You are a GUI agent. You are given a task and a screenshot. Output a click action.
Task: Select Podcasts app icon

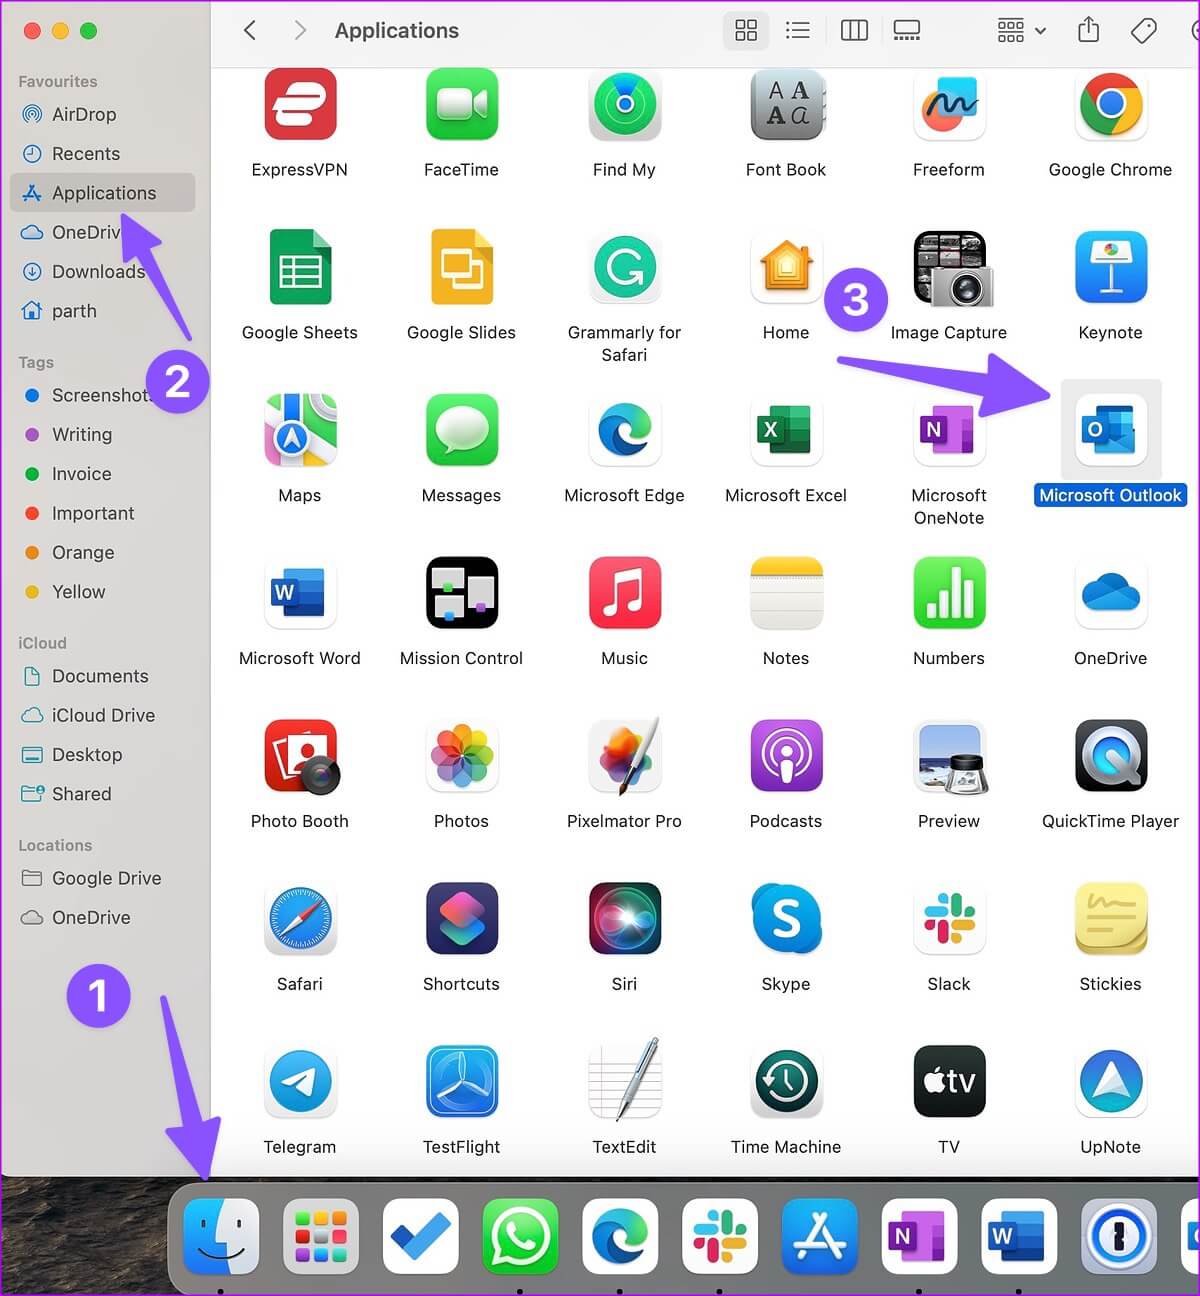786,756
